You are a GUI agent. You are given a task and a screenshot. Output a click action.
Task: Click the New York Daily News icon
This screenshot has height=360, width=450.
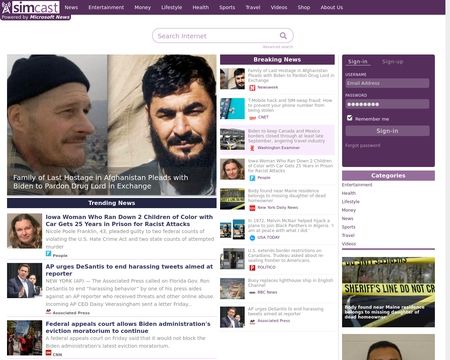click(252, 208)
